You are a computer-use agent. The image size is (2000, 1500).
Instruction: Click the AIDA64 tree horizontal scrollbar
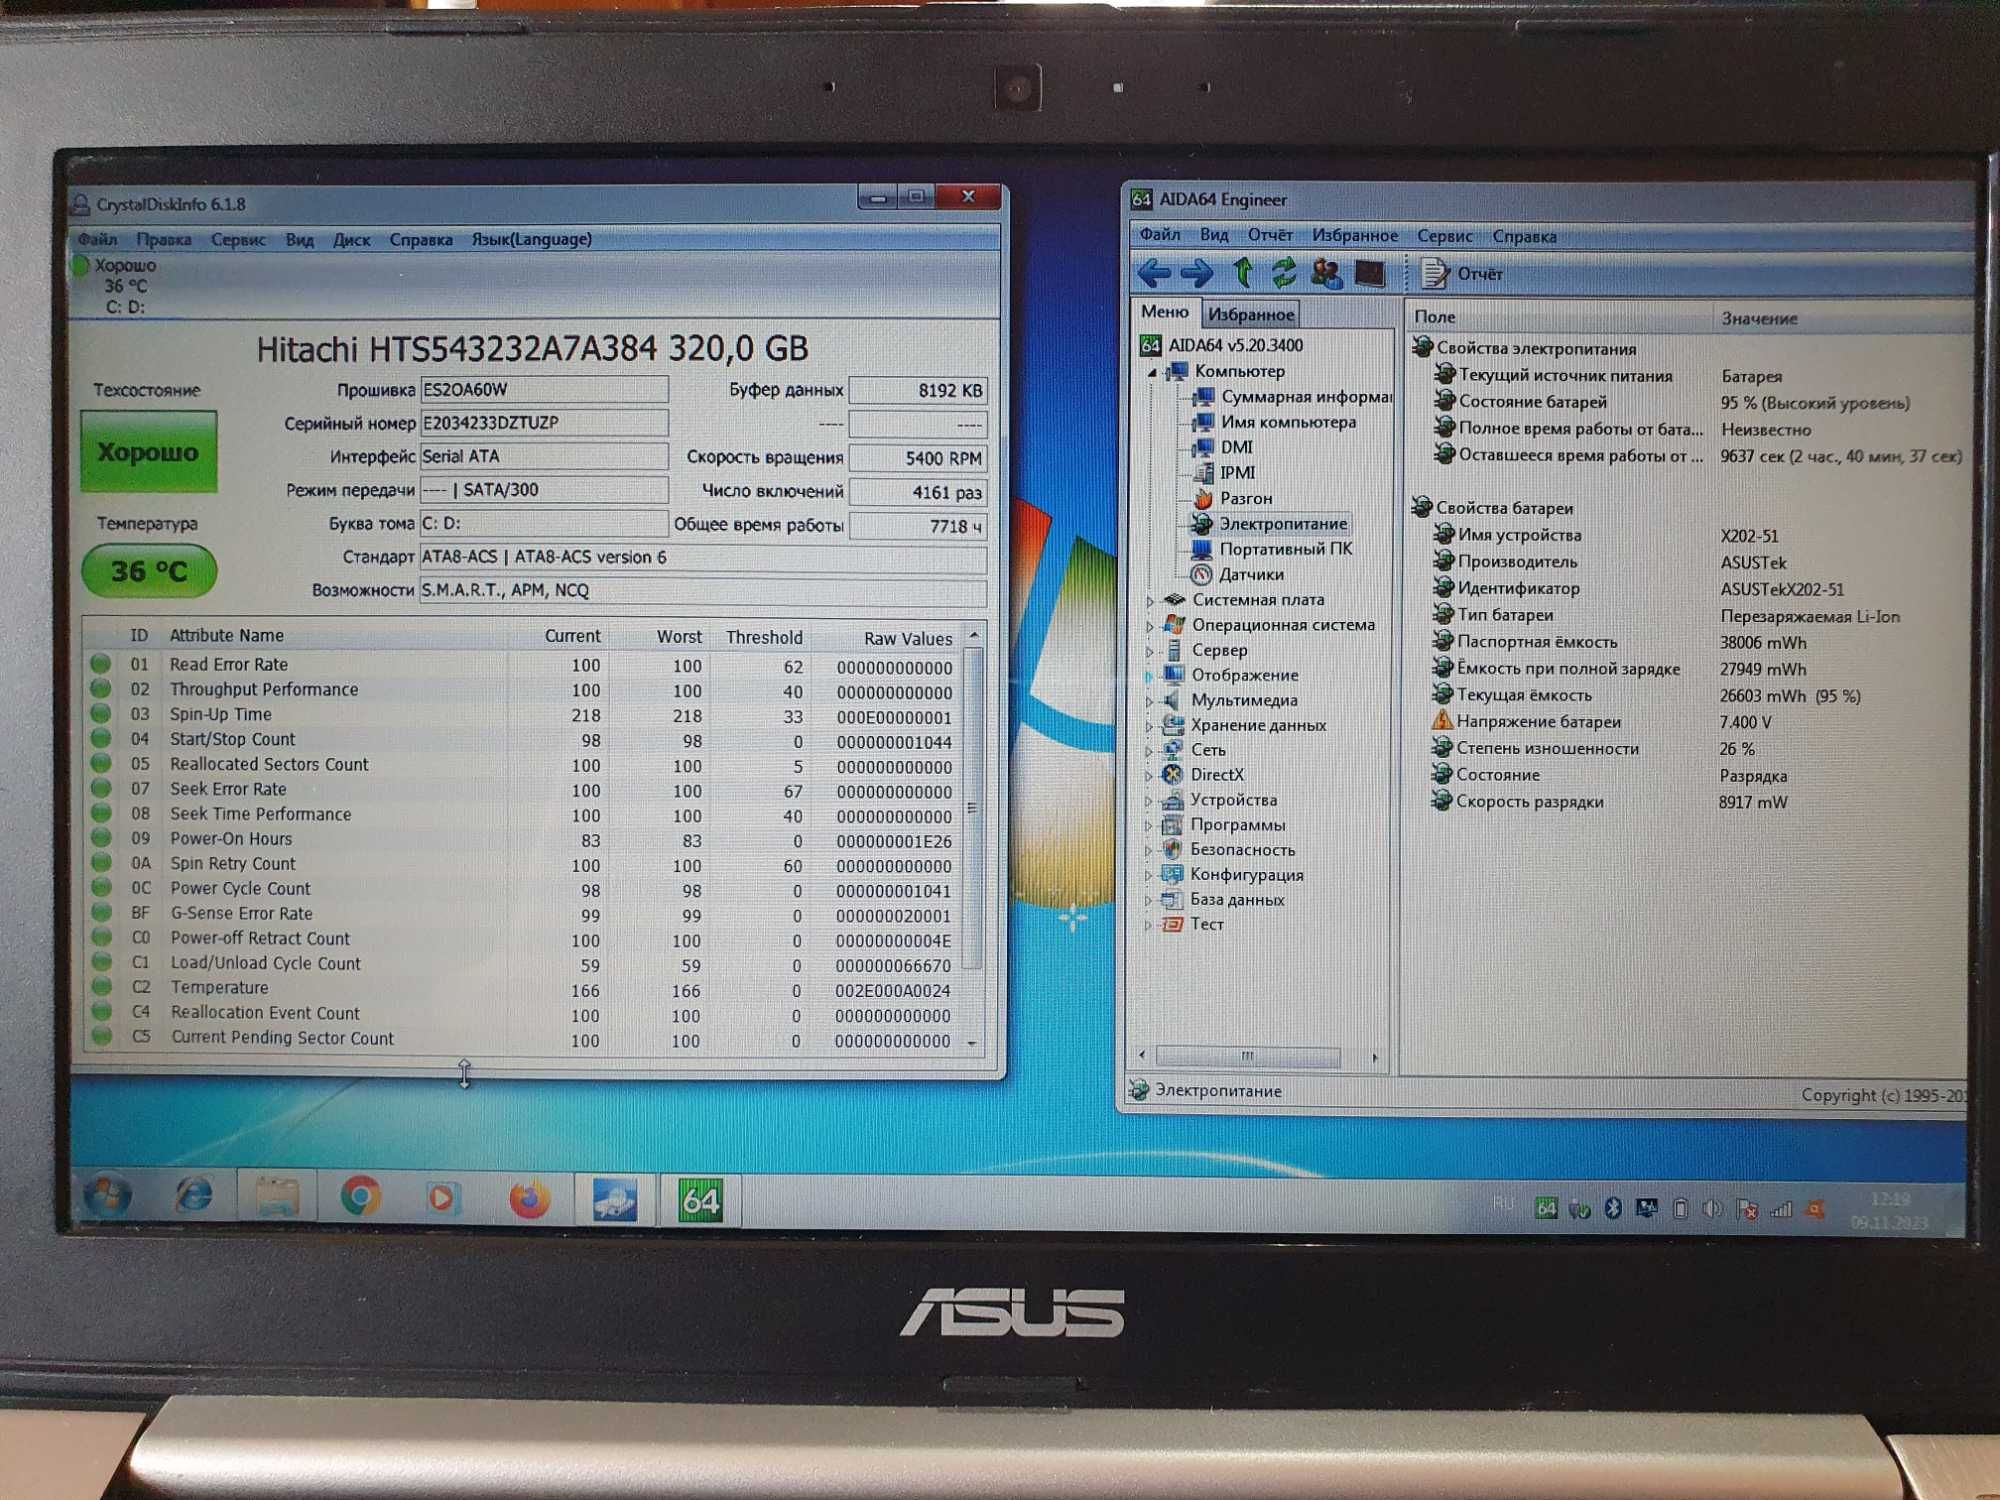click(x=1258, y=1056)
